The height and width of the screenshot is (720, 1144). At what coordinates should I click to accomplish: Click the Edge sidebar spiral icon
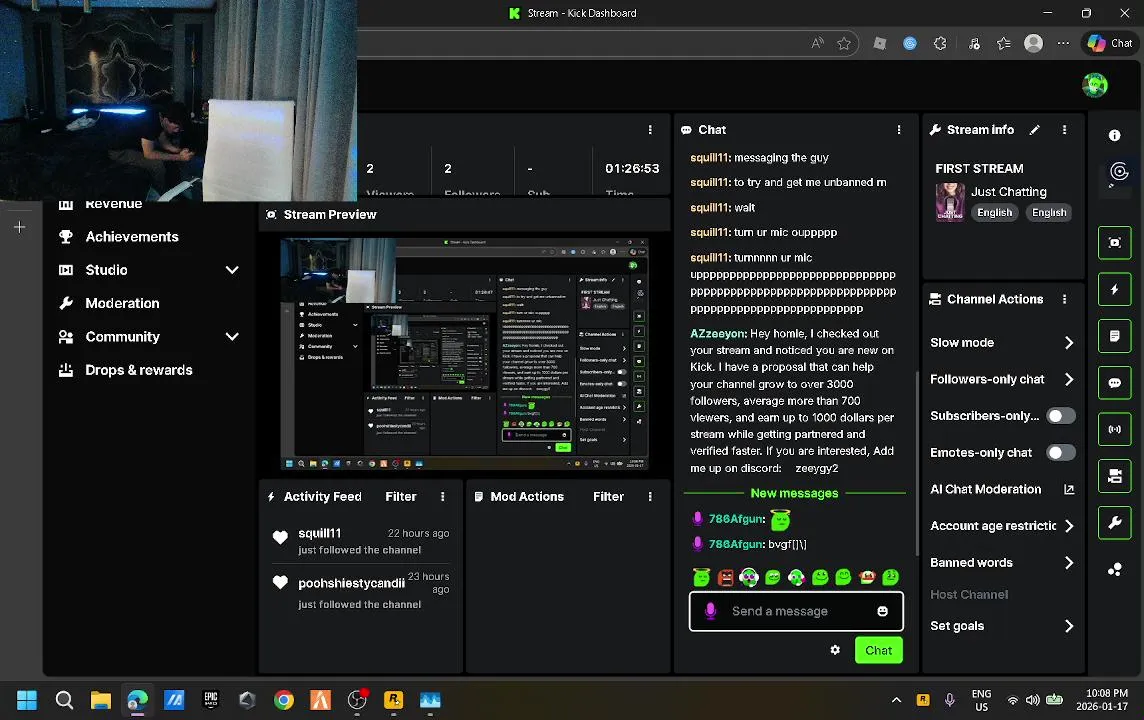click(1118, 172)
